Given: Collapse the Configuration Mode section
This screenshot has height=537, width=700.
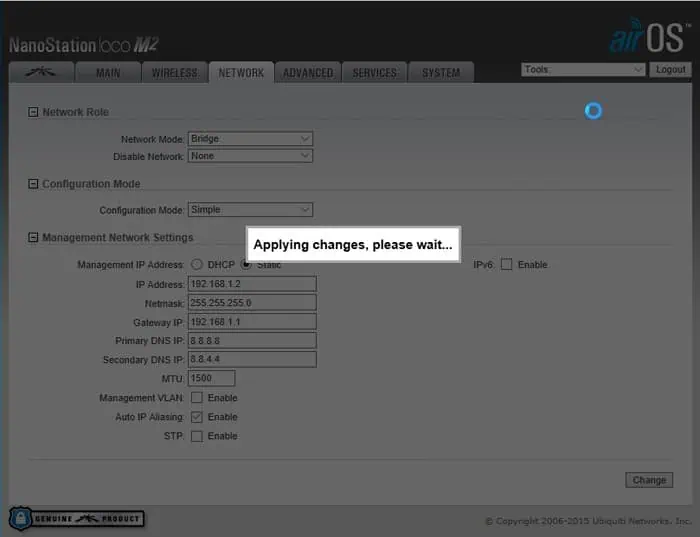Looking at the screenshot, I should click(x=33, y=185).
